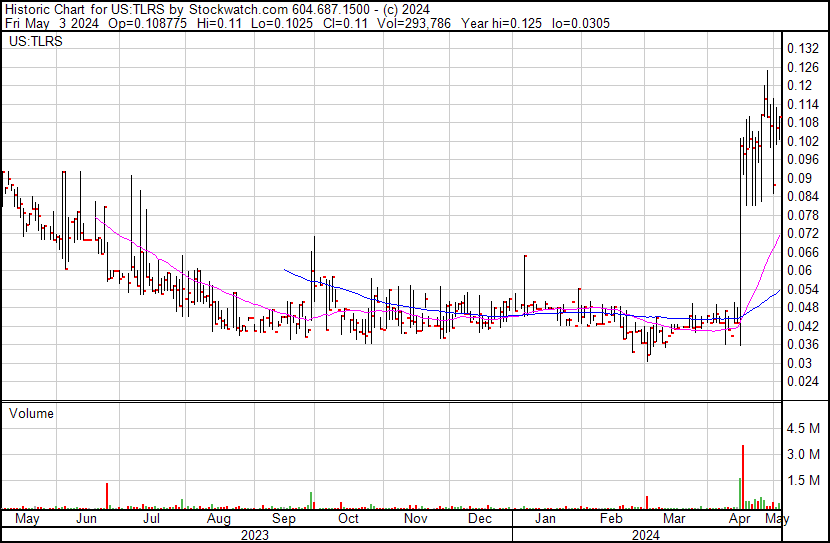Click the 2024 year label
Screen dimensions: 830x543
pyautogui.click(x=645, y=534)
